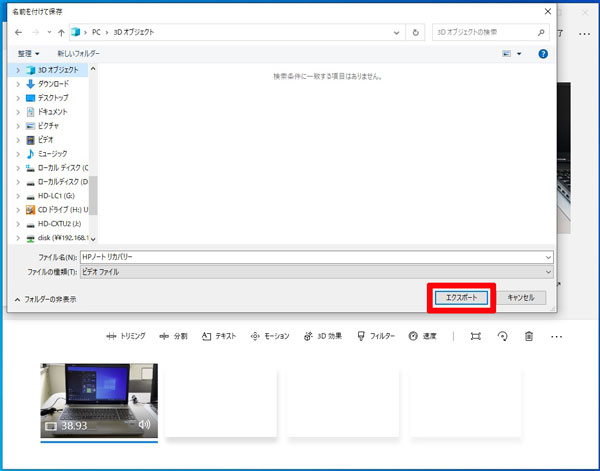Click the trash delete icon

point(529,337)
